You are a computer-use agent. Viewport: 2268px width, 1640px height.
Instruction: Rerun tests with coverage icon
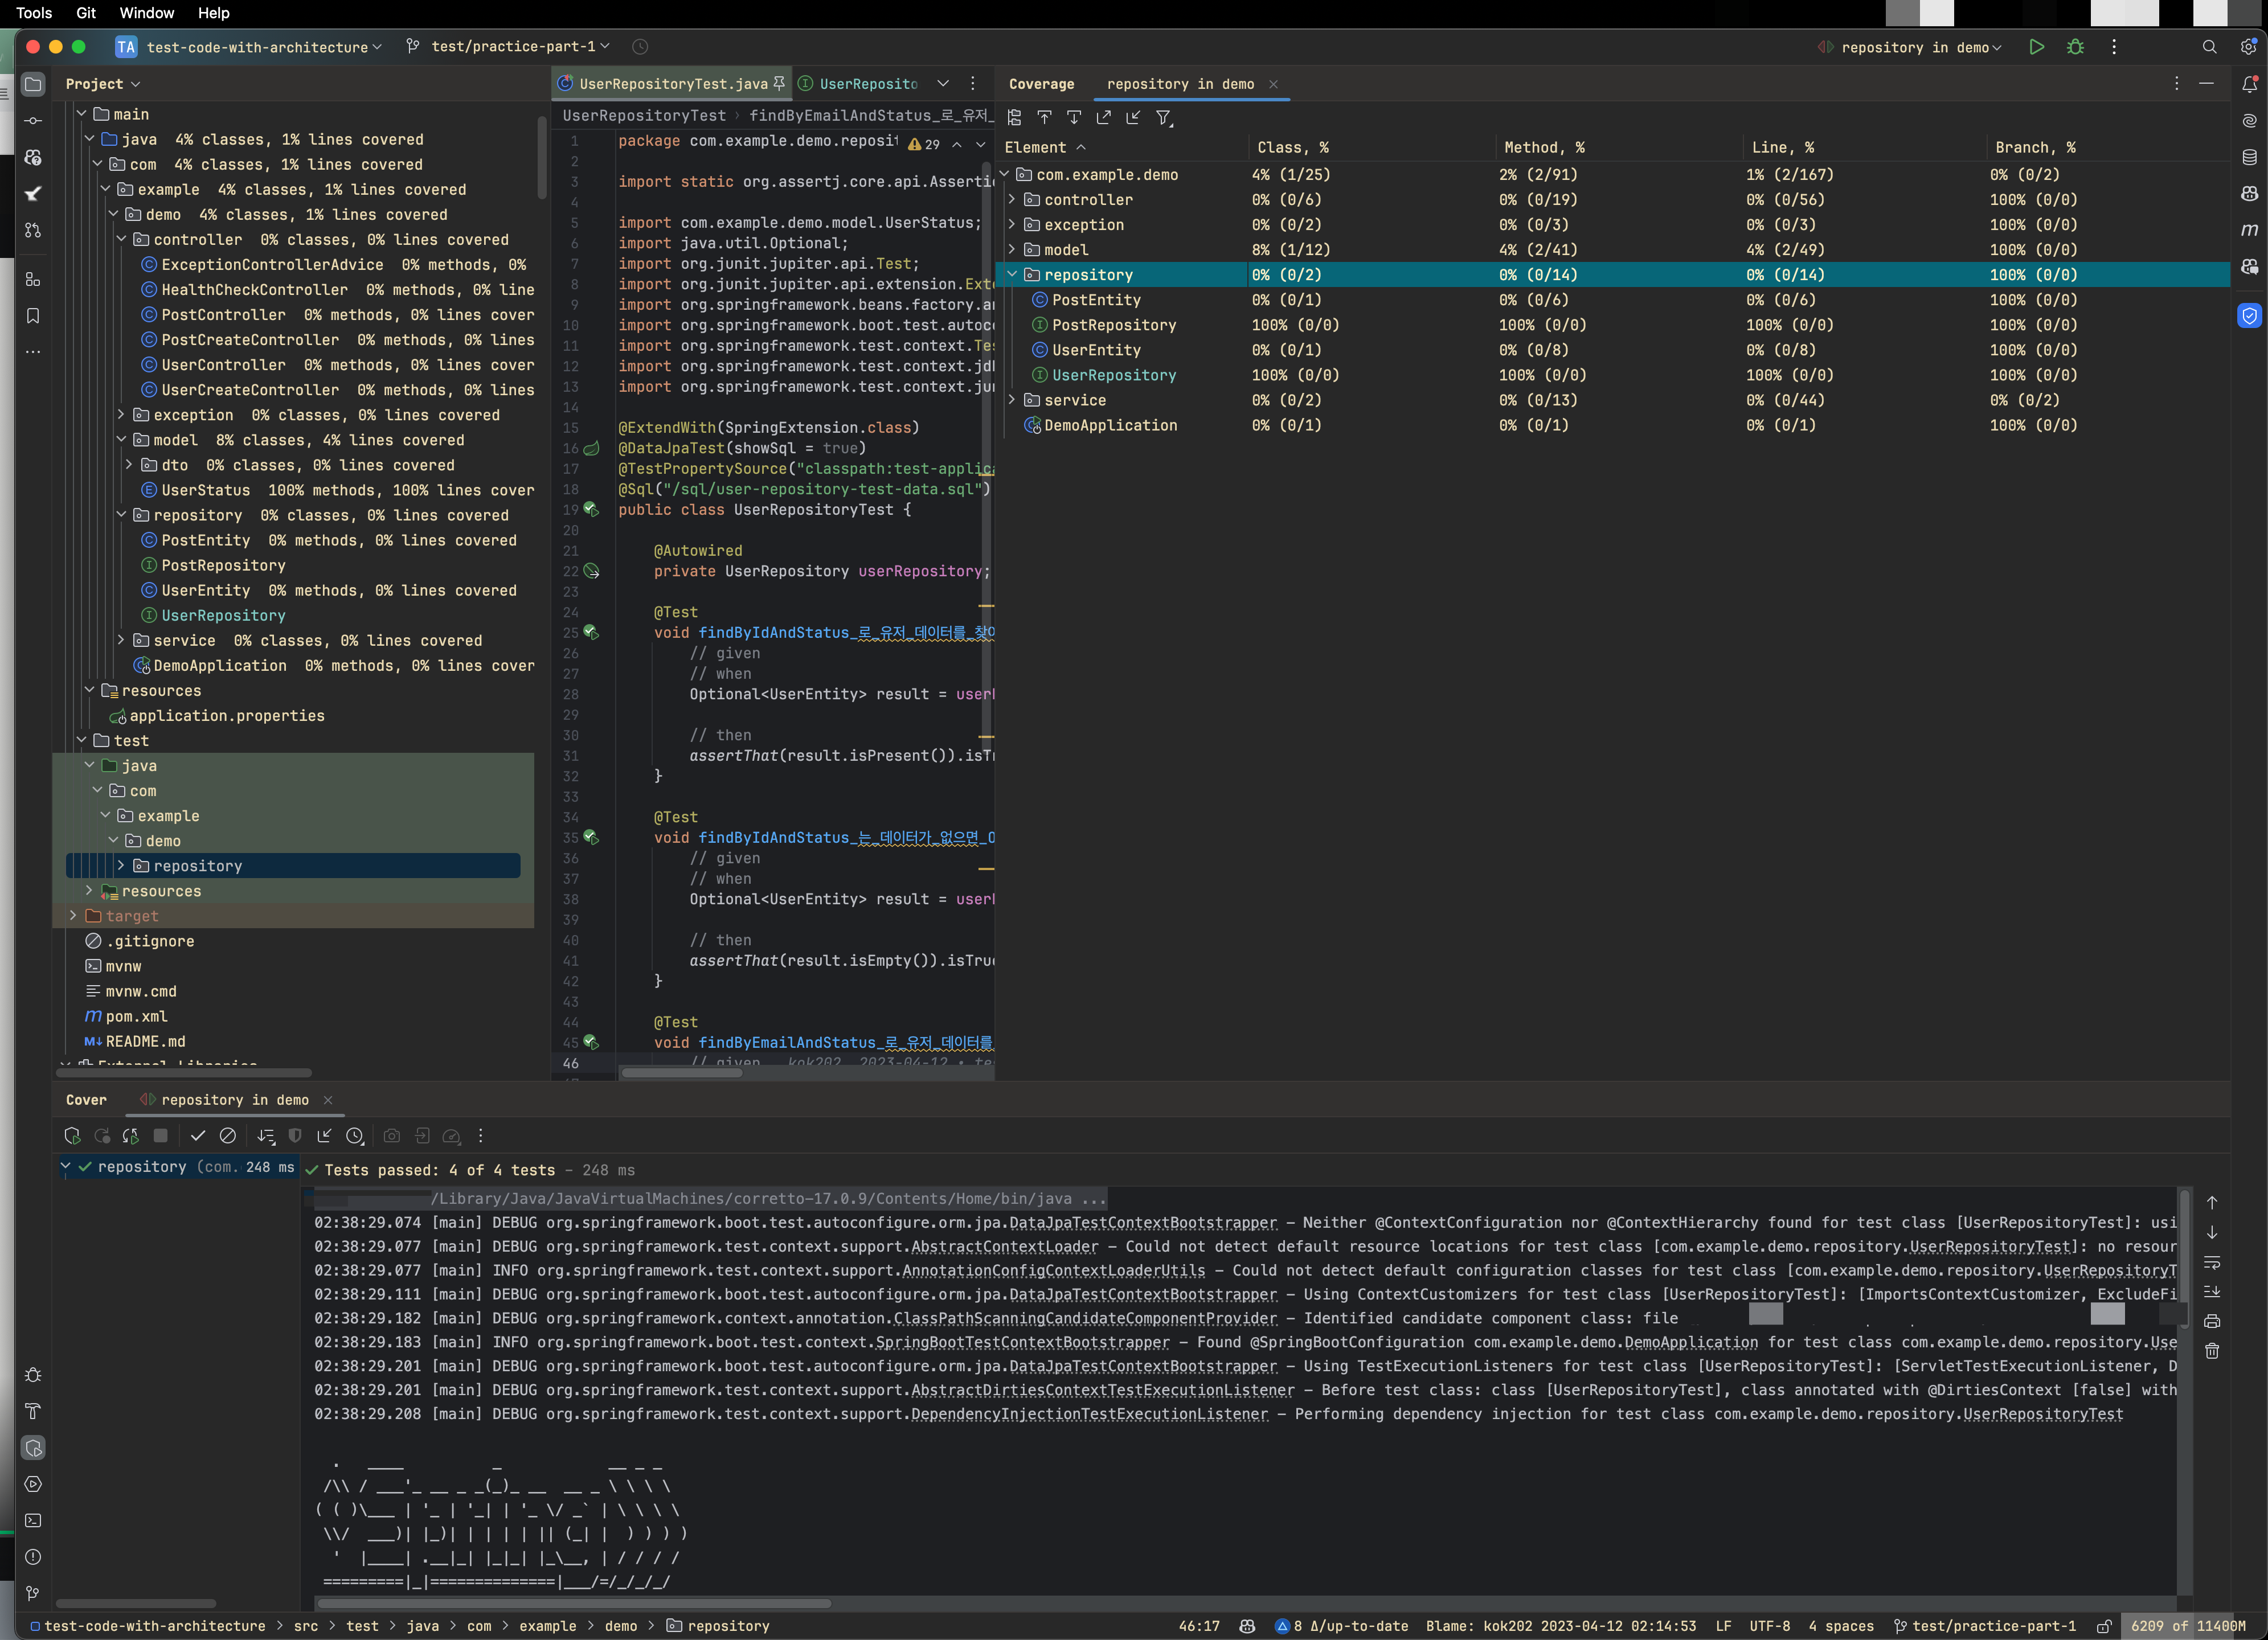[72, 1136]
